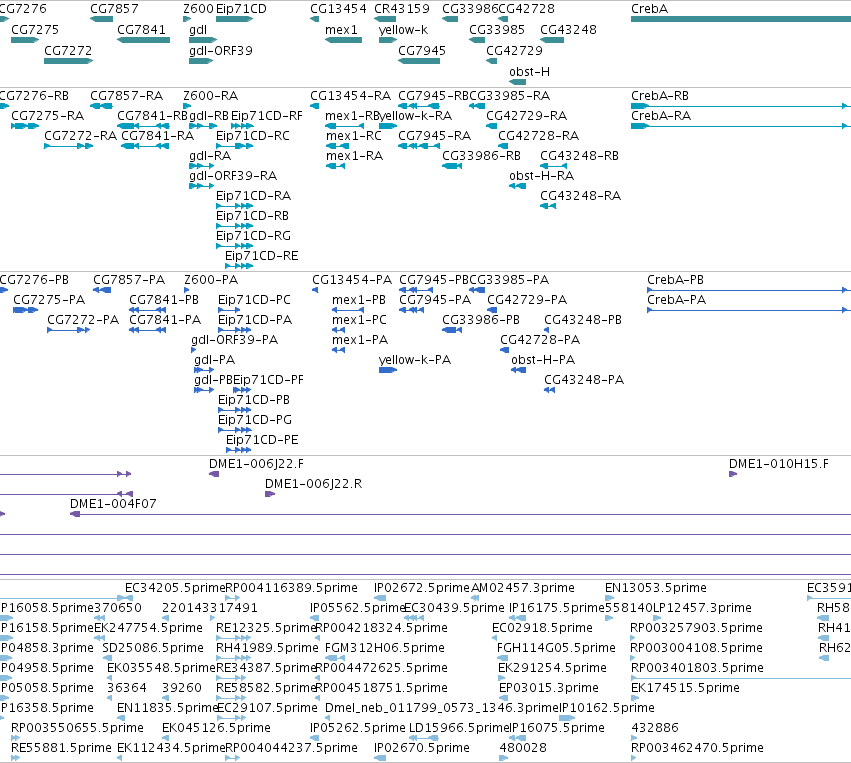Click the DME1-006J22.R BAC end label
851x763 pixels.
tap(313, 484)
